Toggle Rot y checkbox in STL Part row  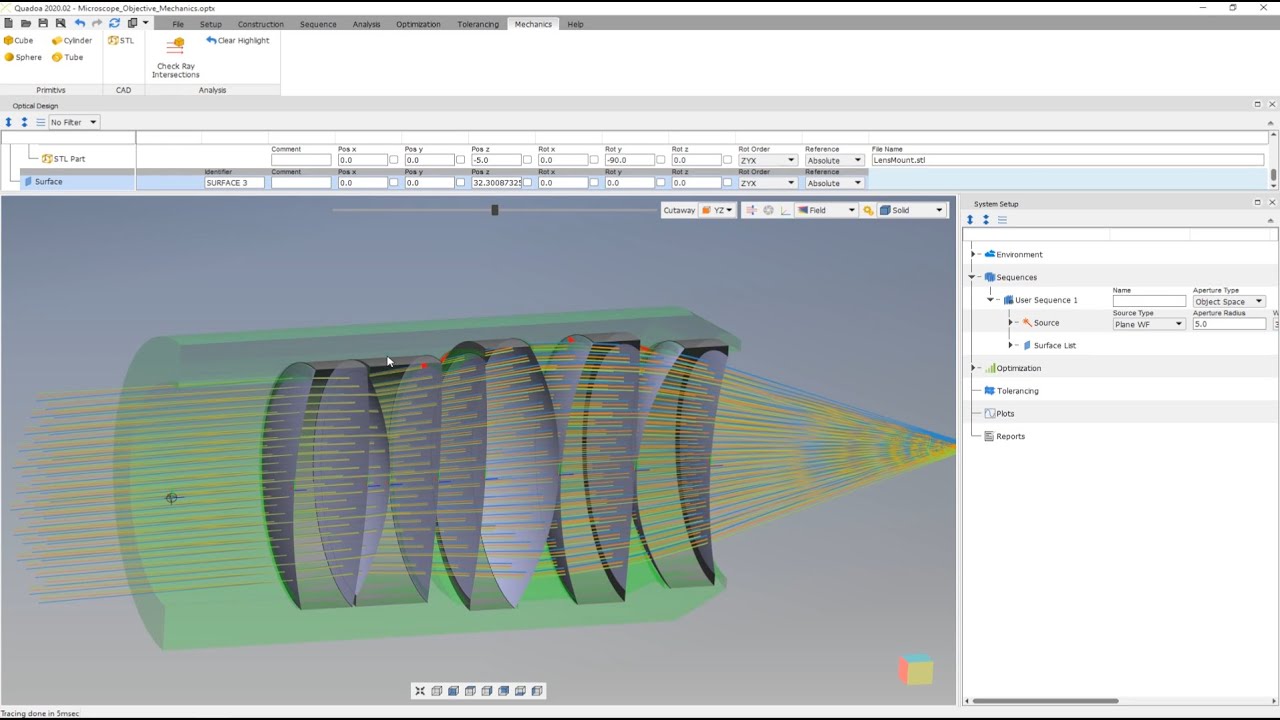660,160
